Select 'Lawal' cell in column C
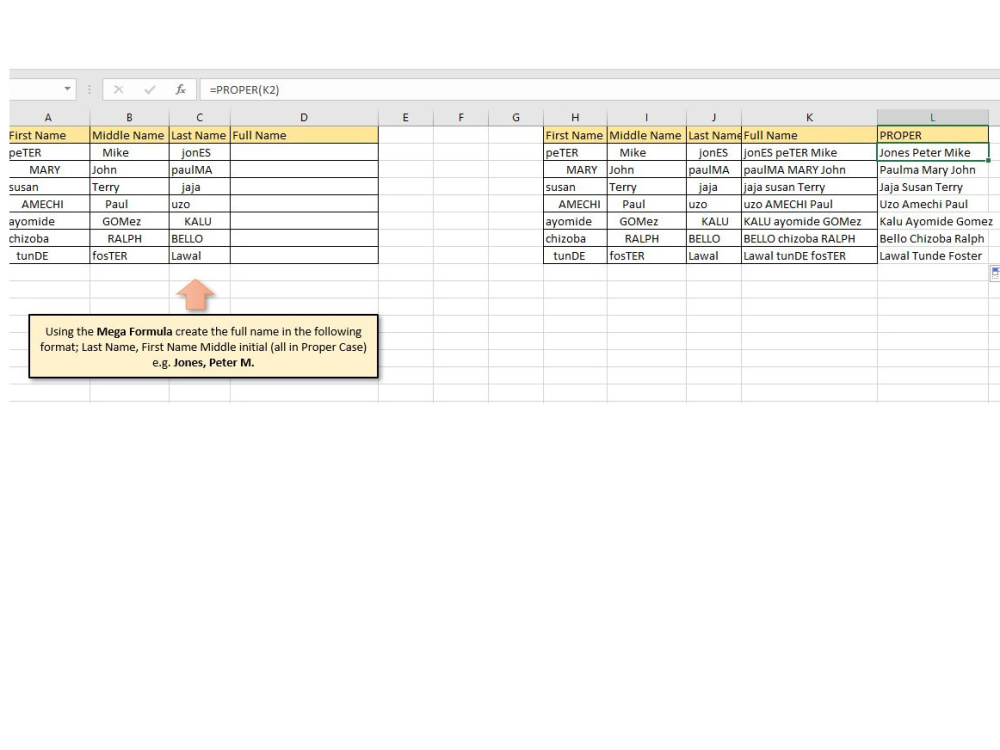 click(x=200, y=256)
